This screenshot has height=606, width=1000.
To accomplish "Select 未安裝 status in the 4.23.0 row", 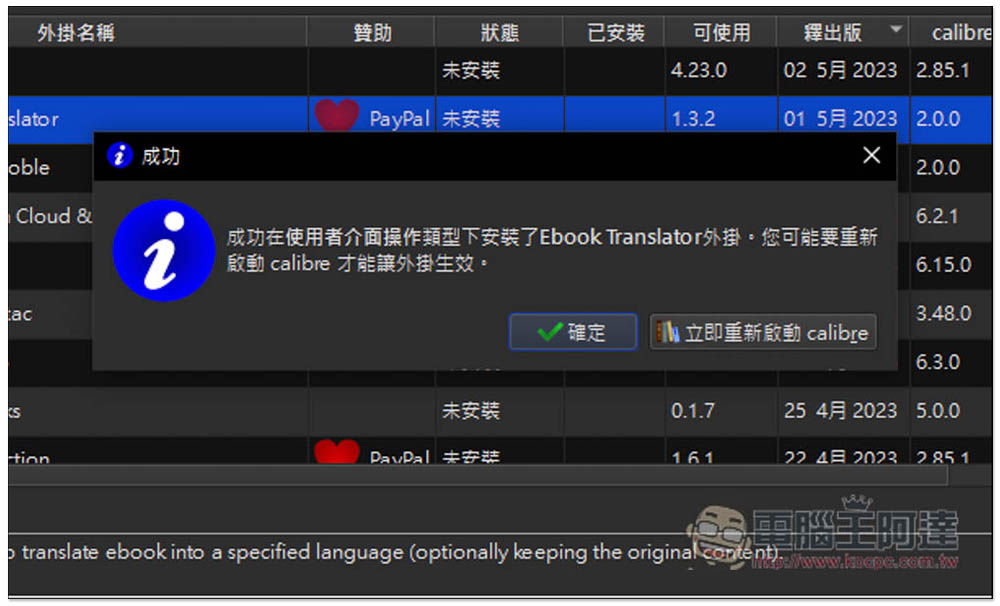I will [x=499, y=70].
